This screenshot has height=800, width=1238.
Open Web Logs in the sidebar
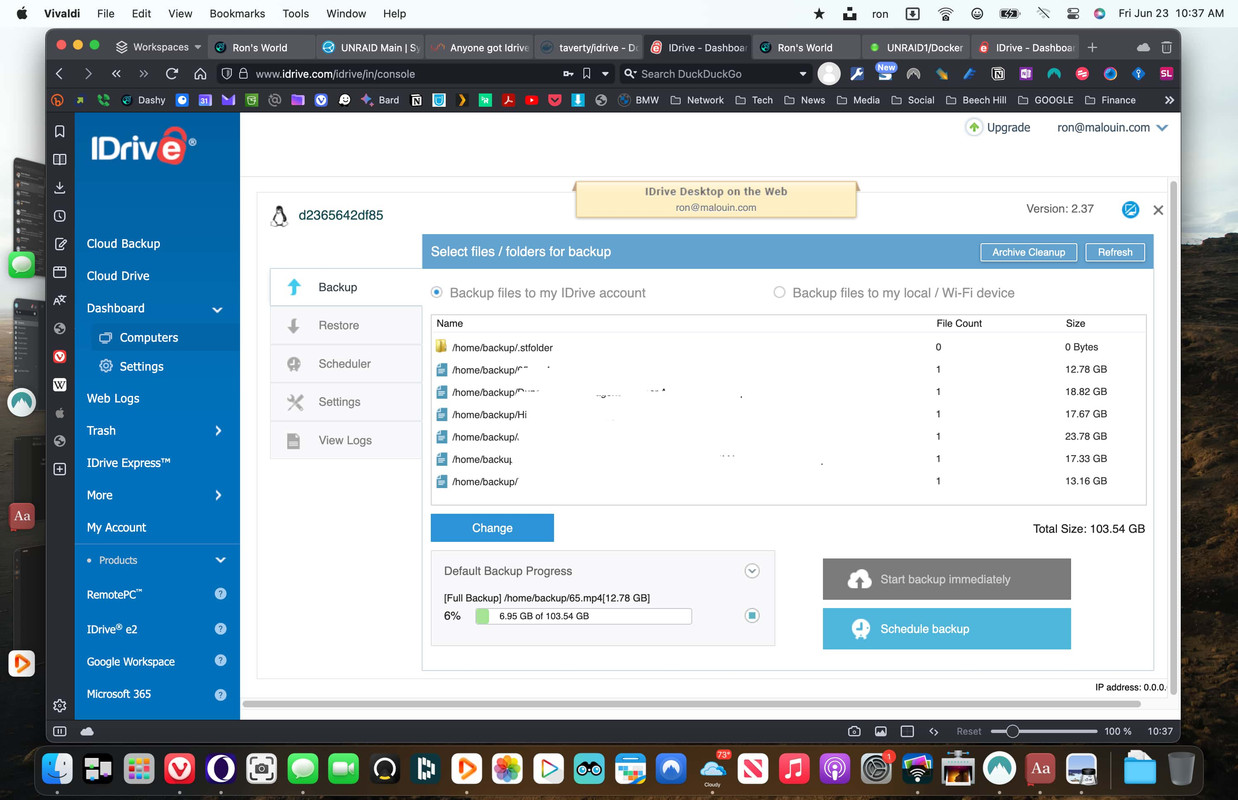click(x=113, y=398)
